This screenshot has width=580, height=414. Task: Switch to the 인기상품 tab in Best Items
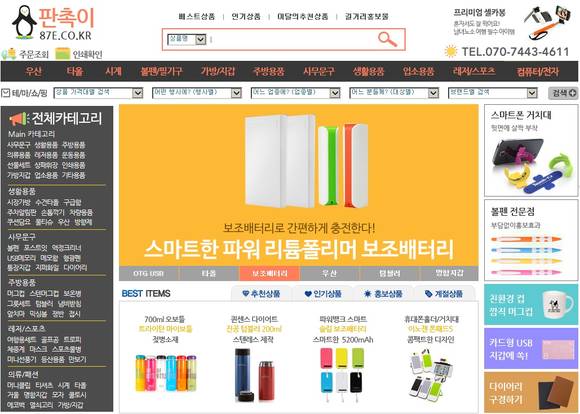pos(323,294)
